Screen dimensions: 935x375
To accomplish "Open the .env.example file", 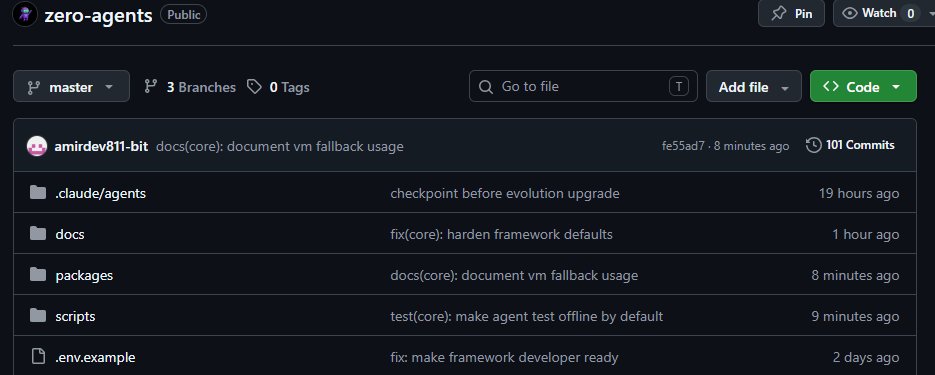I will pos(95,357).
